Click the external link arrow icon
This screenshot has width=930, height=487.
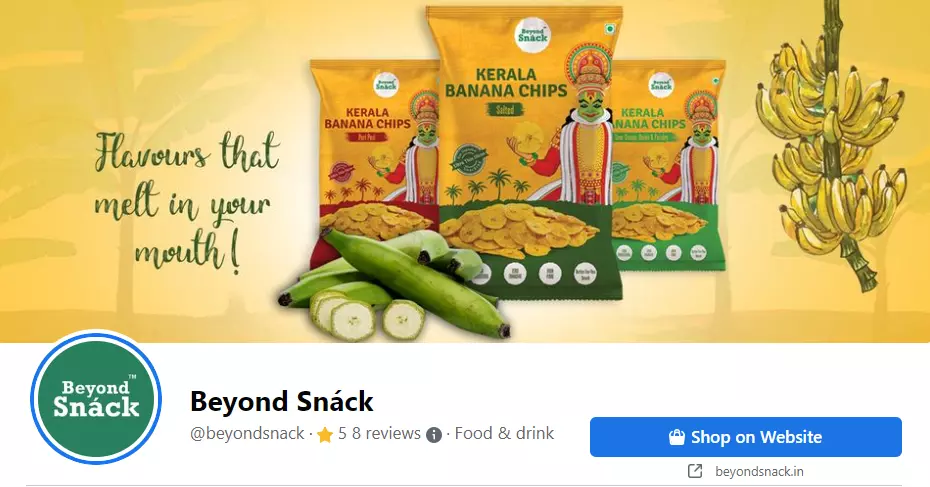695,472
